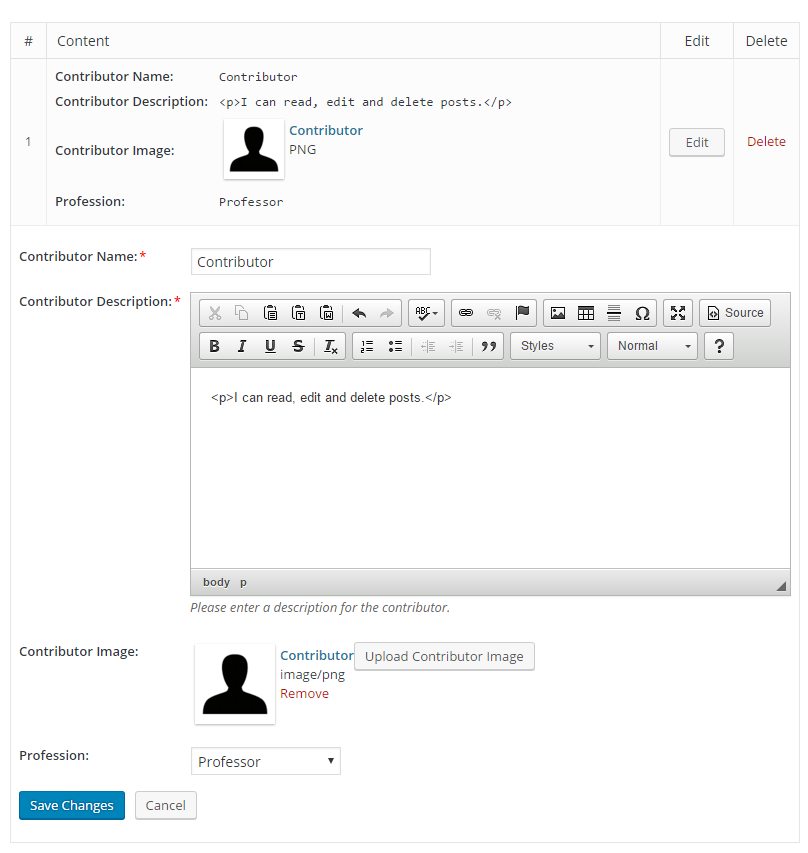Click the Unlink icon
This screenshot has height=853, width=808.
point(494,313)
